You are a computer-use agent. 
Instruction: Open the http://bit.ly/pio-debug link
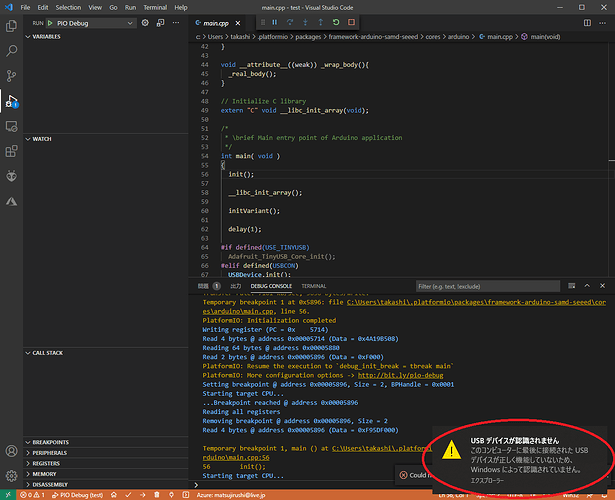tap(400, 375)
